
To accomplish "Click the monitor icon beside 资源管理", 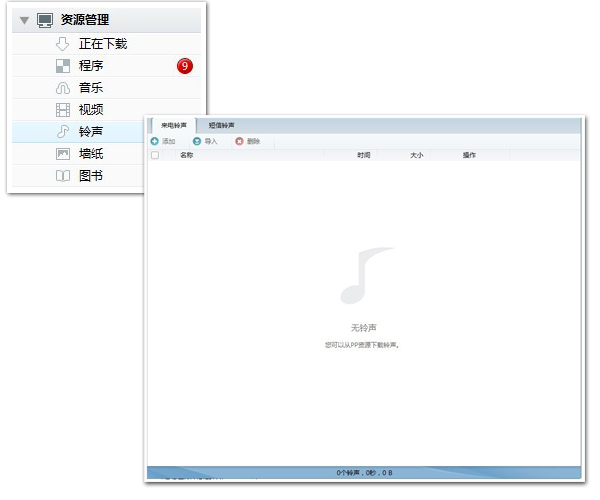I will (x=45, y=20).
